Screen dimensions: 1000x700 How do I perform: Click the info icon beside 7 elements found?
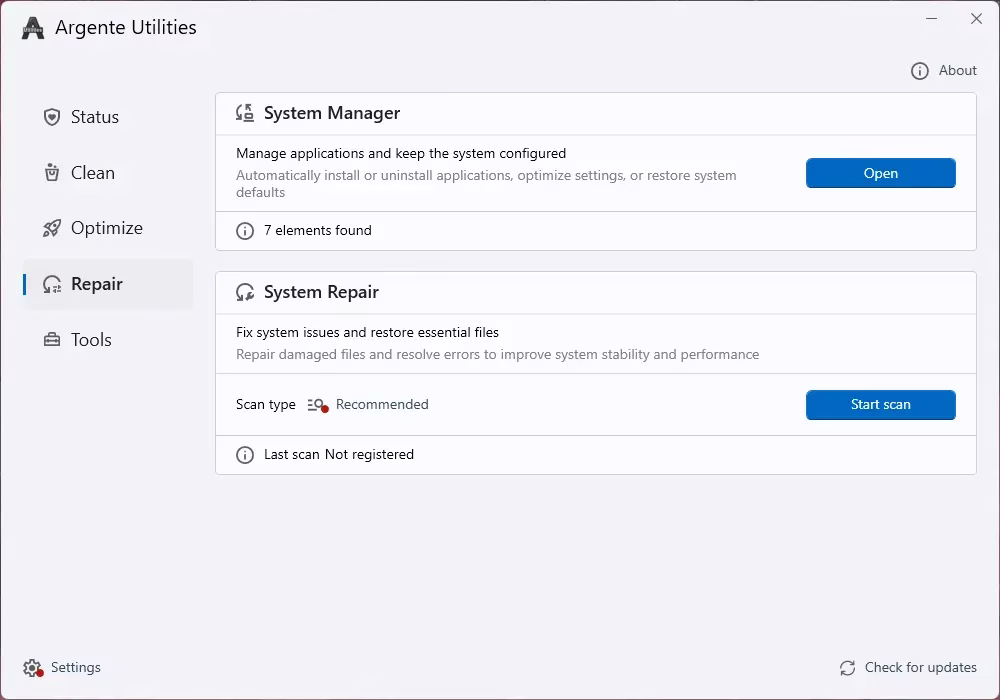245,230
